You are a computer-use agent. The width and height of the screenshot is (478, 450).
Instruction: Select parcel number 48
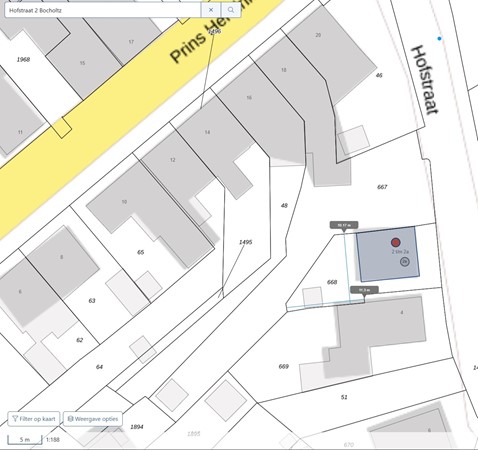[x=284, y=205]
